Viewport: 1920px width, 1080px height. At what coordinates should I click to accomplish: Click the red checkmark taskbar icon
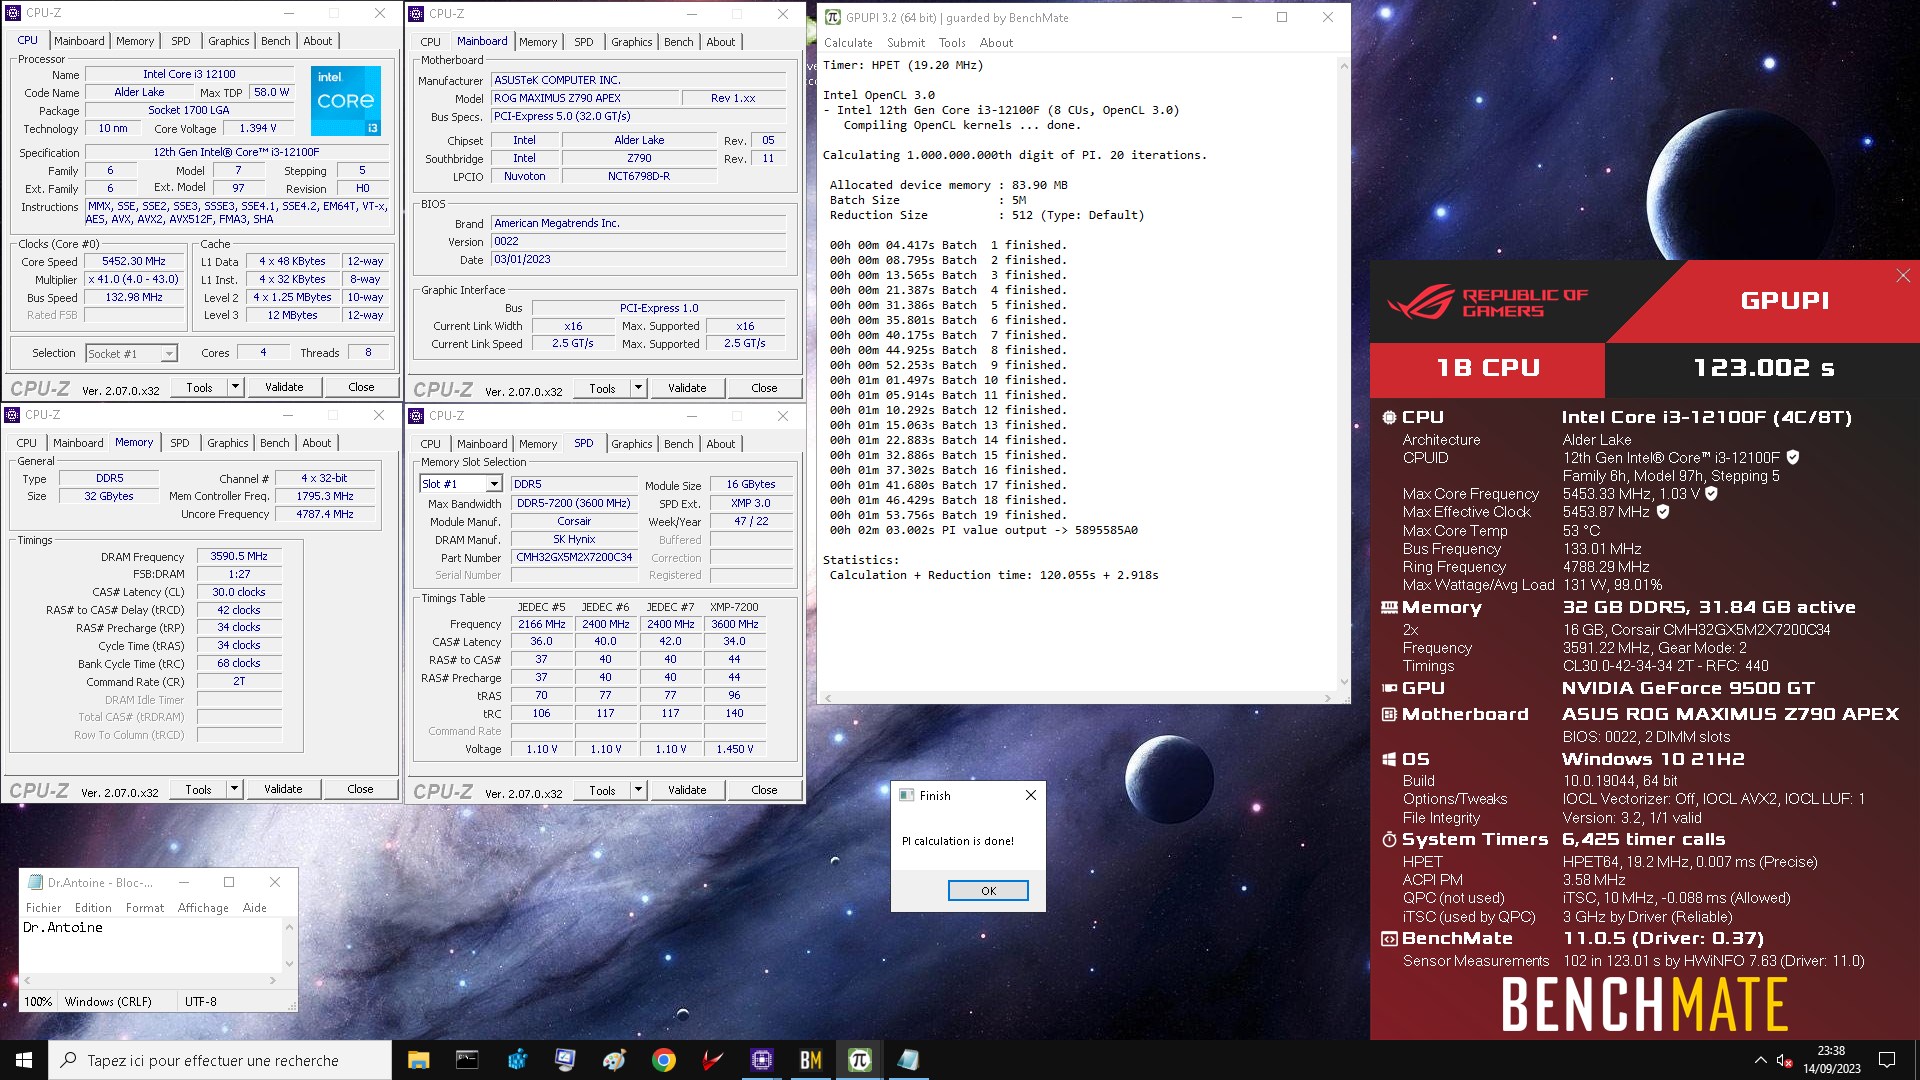tap(712, 1060)
